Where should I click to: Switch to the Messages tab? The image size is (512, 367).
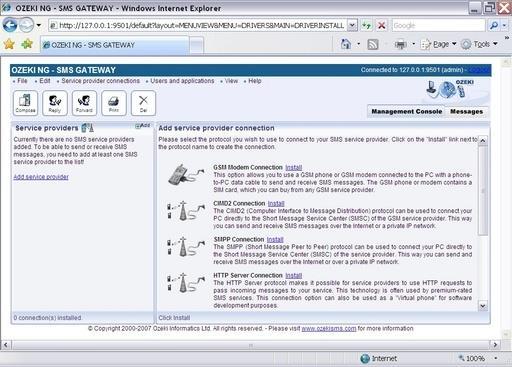click(466, 111)
